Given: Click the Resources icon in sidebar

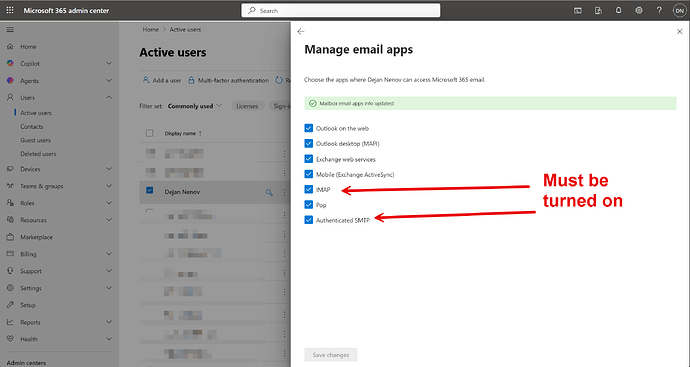Looking at the screenshot, I should [10, 220].
